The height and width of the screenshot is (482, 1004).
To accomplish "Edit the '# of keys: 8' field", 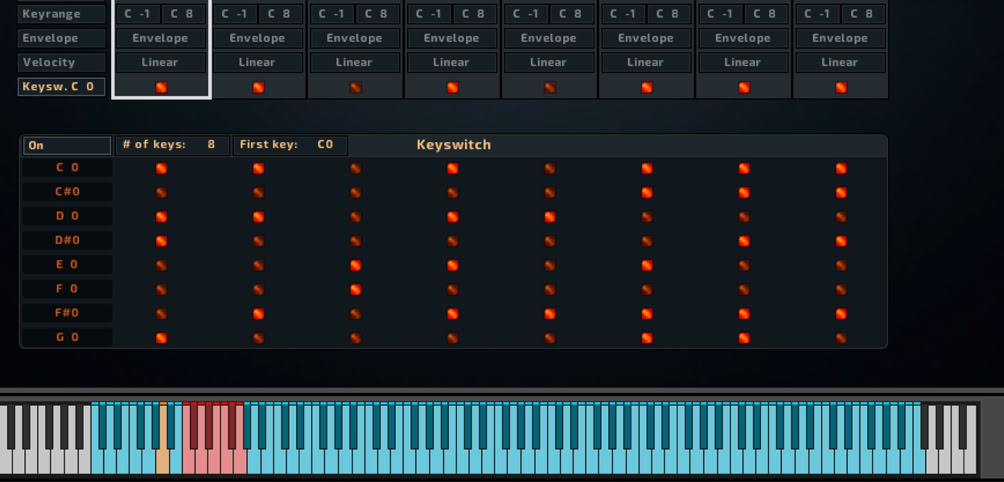I will [x=172, y=145].
